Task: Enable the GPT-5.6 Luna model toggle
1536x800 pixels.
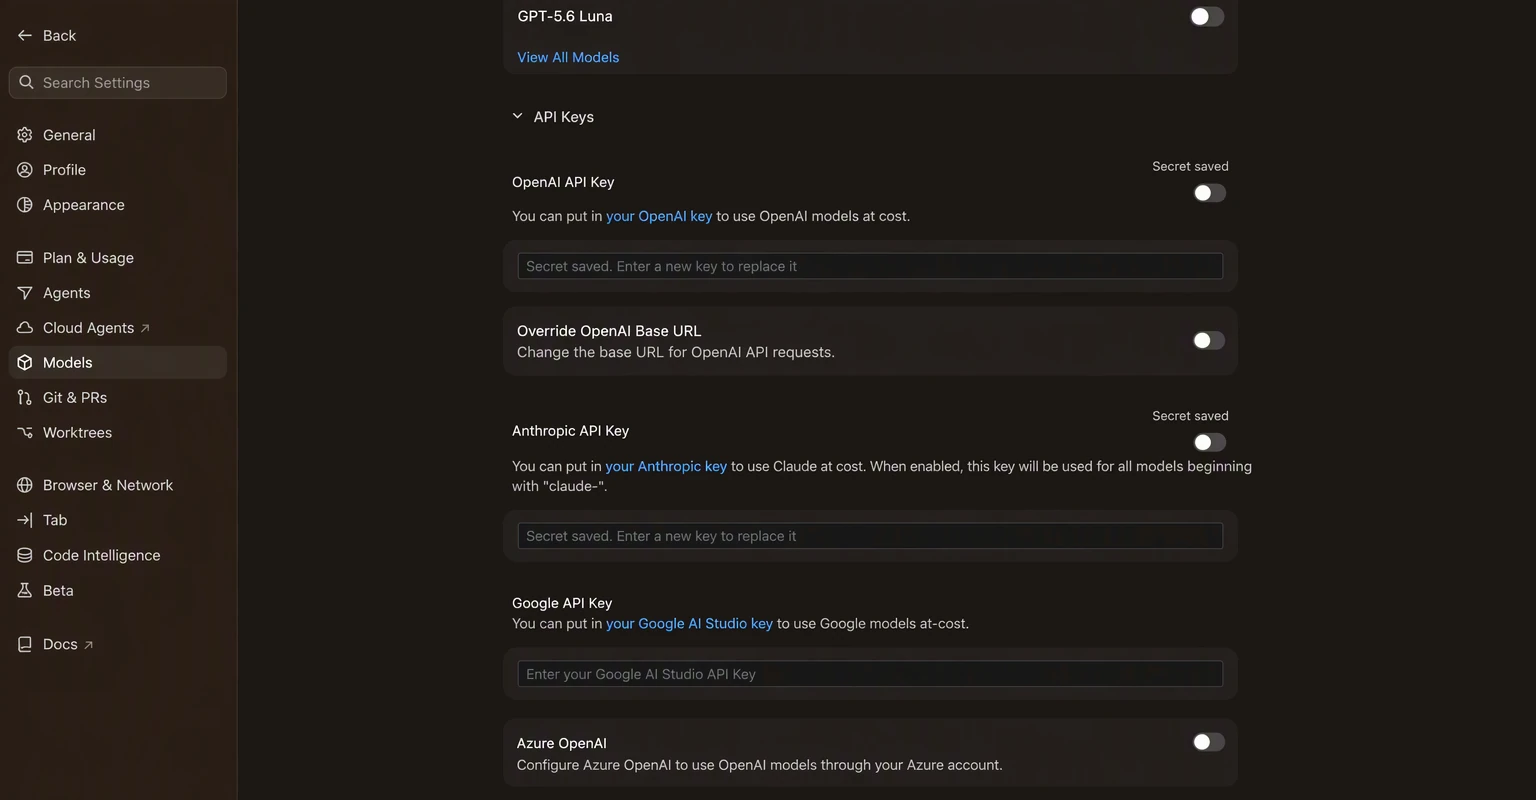Action: click(1207, 16)
